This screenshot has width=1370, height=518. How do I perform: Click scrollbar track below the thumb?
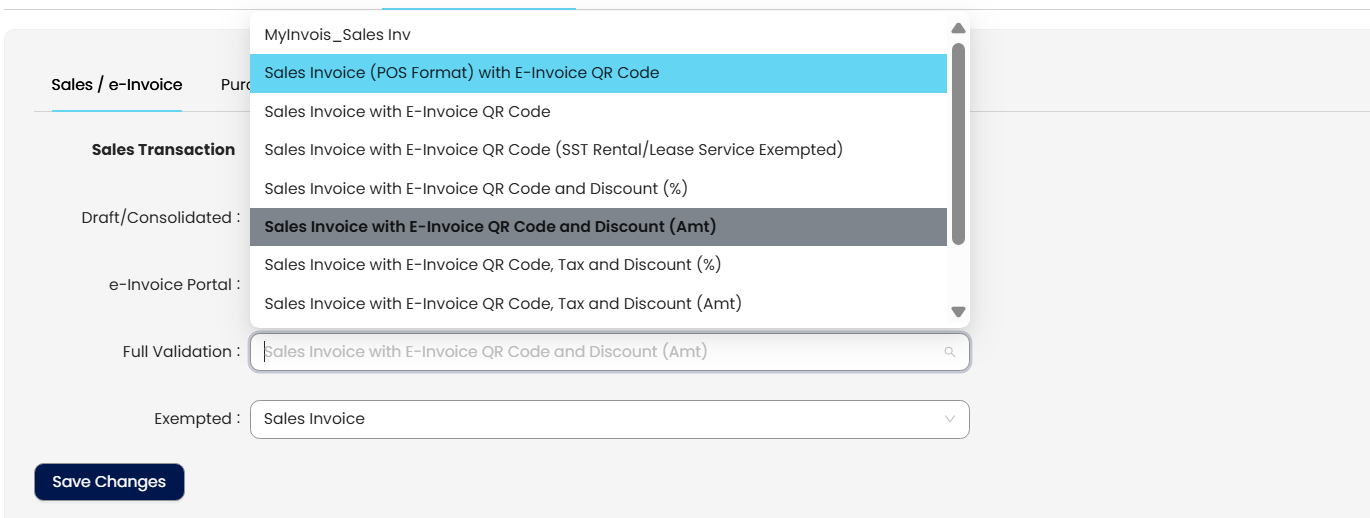[958, 275]
